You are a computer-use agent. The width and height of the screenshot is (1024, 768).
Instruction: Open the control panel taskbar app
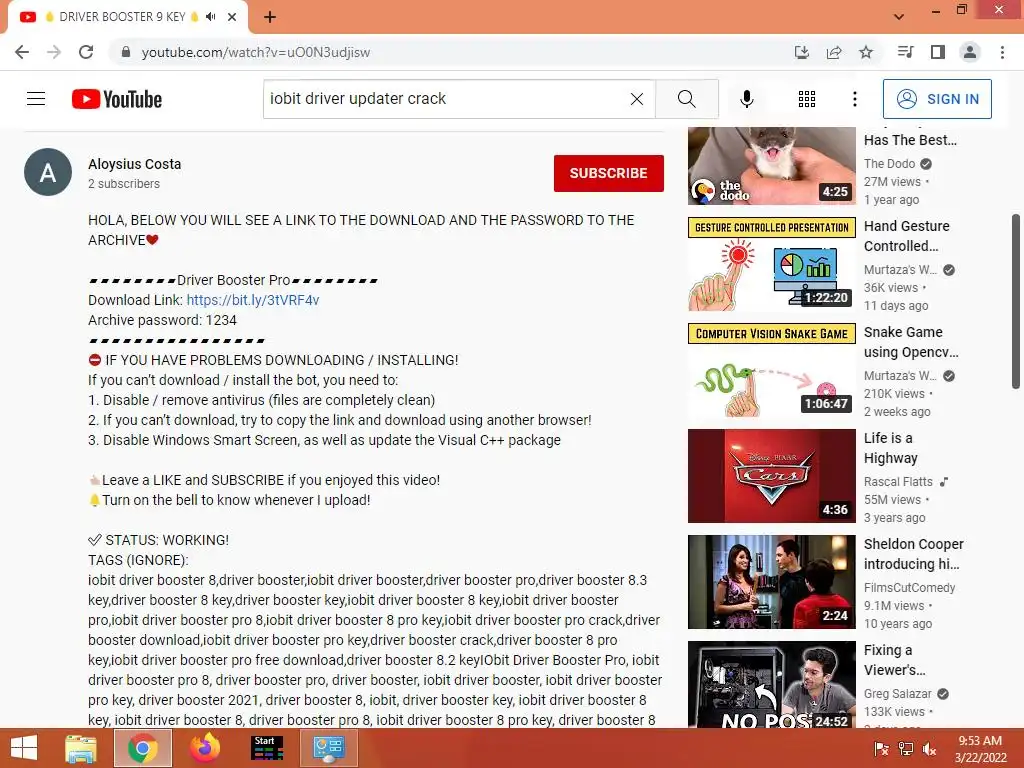click(x=328, y=748)
